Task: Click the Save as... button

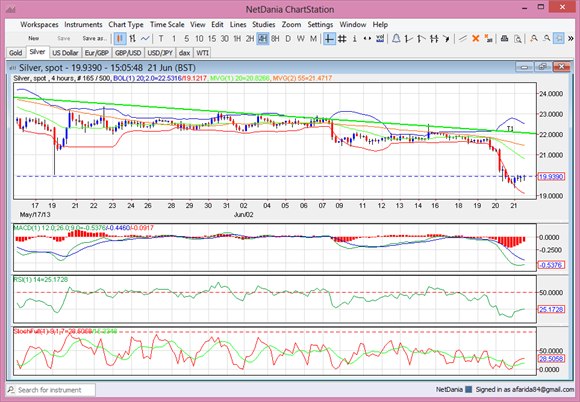Action: [x=95, y=38]
